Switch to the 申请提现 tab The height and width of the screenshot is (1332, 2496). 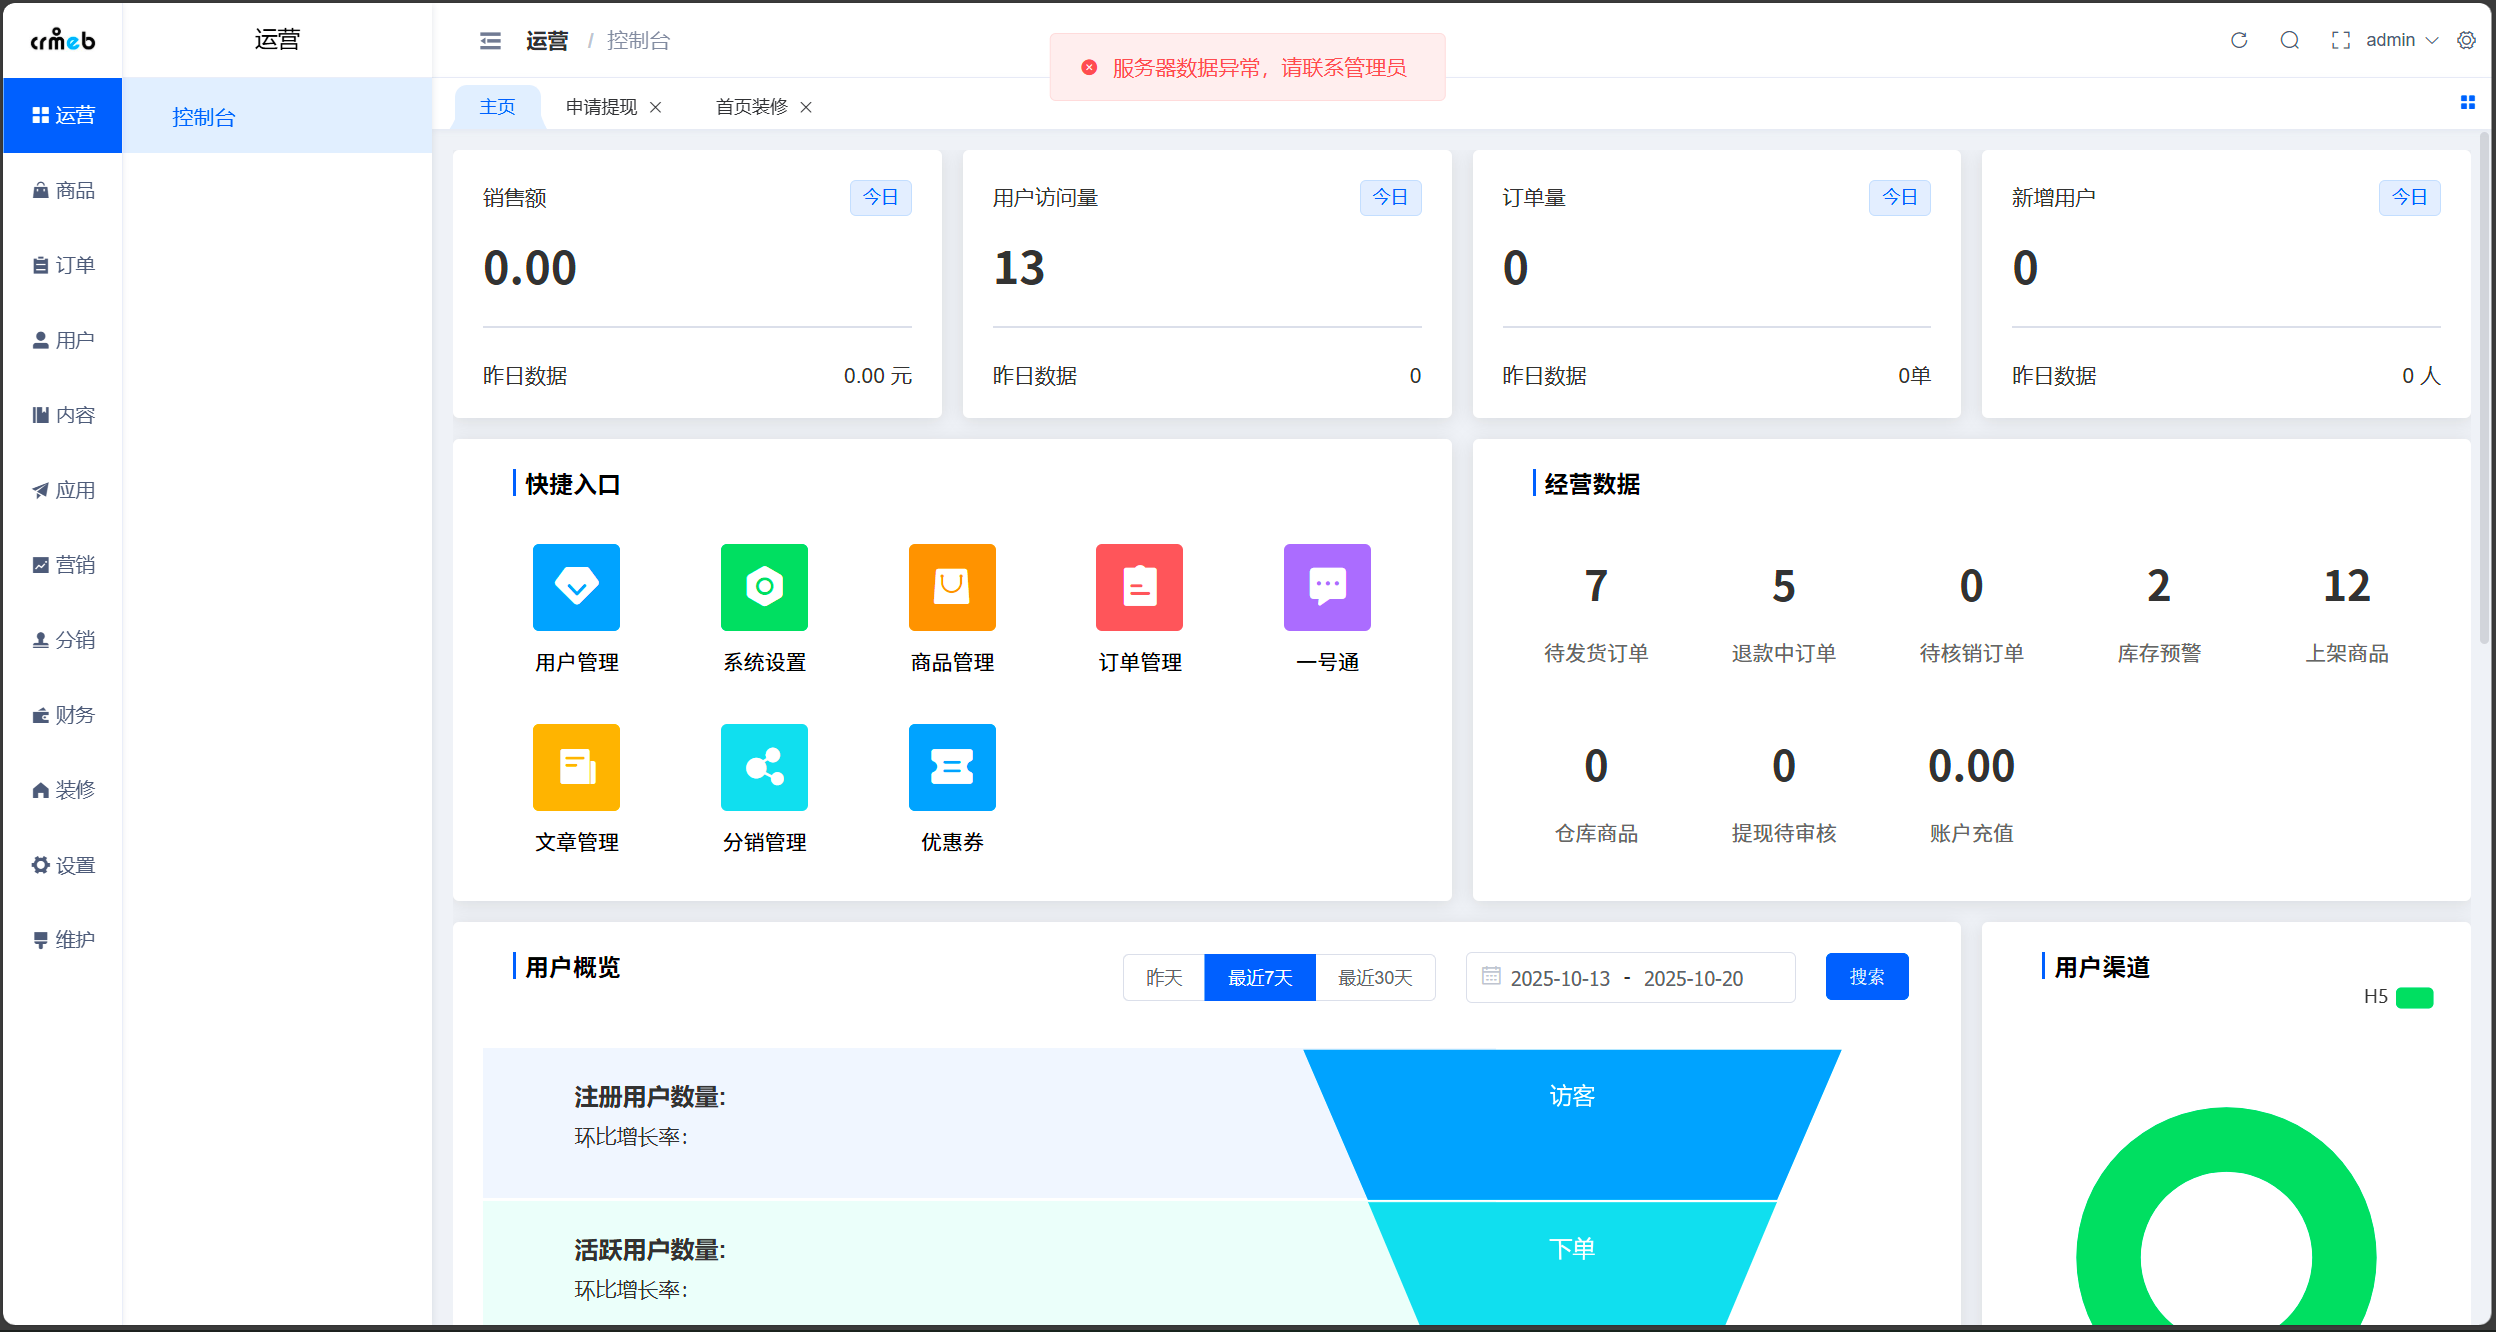601,107
